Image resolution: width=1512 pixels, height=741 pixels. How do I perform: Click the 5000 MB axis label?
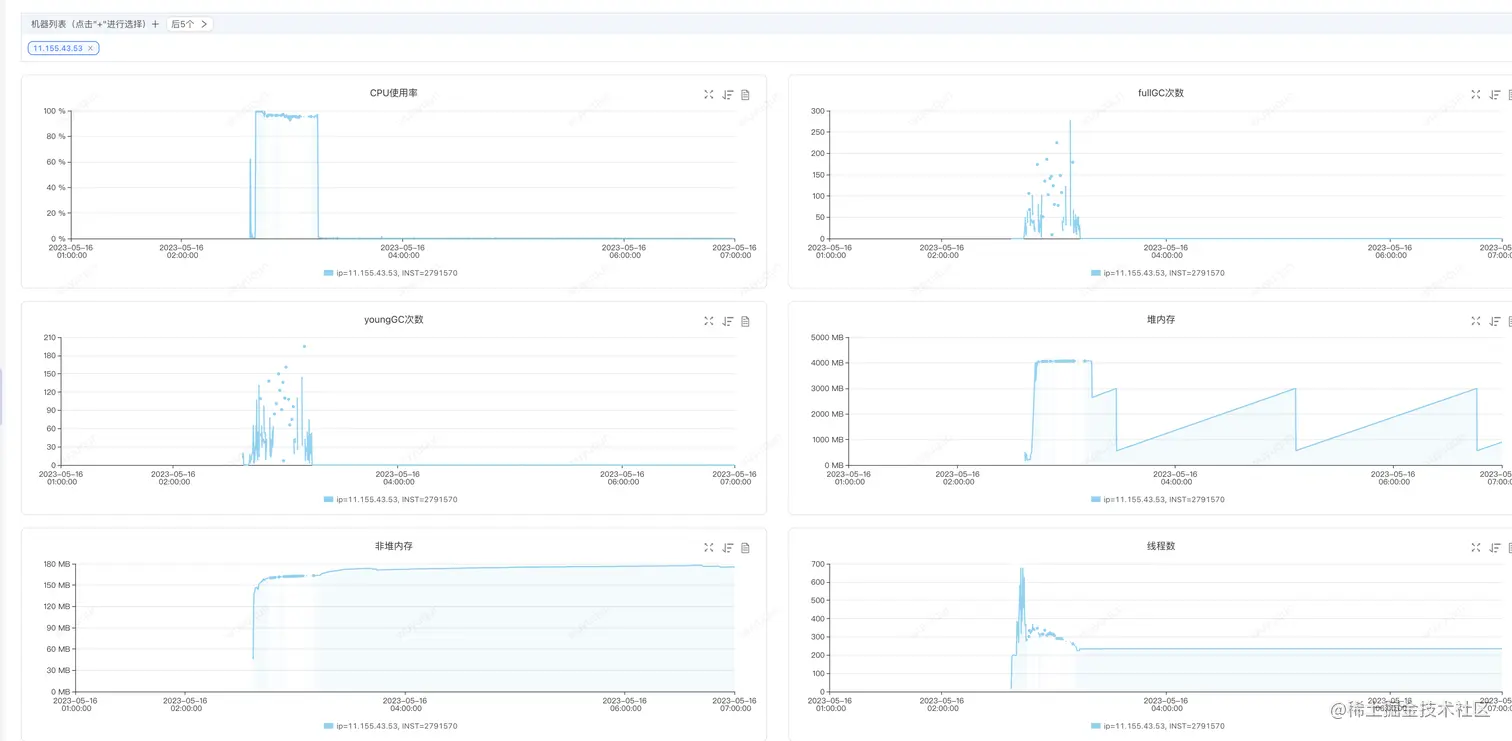coord(827,338)
